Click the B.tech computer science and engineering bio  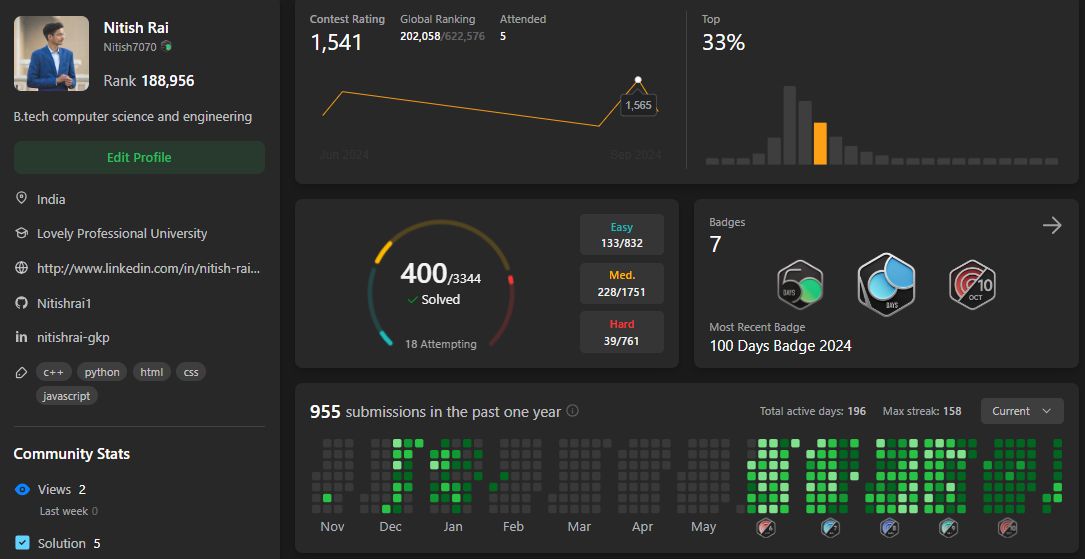[133, 117]
